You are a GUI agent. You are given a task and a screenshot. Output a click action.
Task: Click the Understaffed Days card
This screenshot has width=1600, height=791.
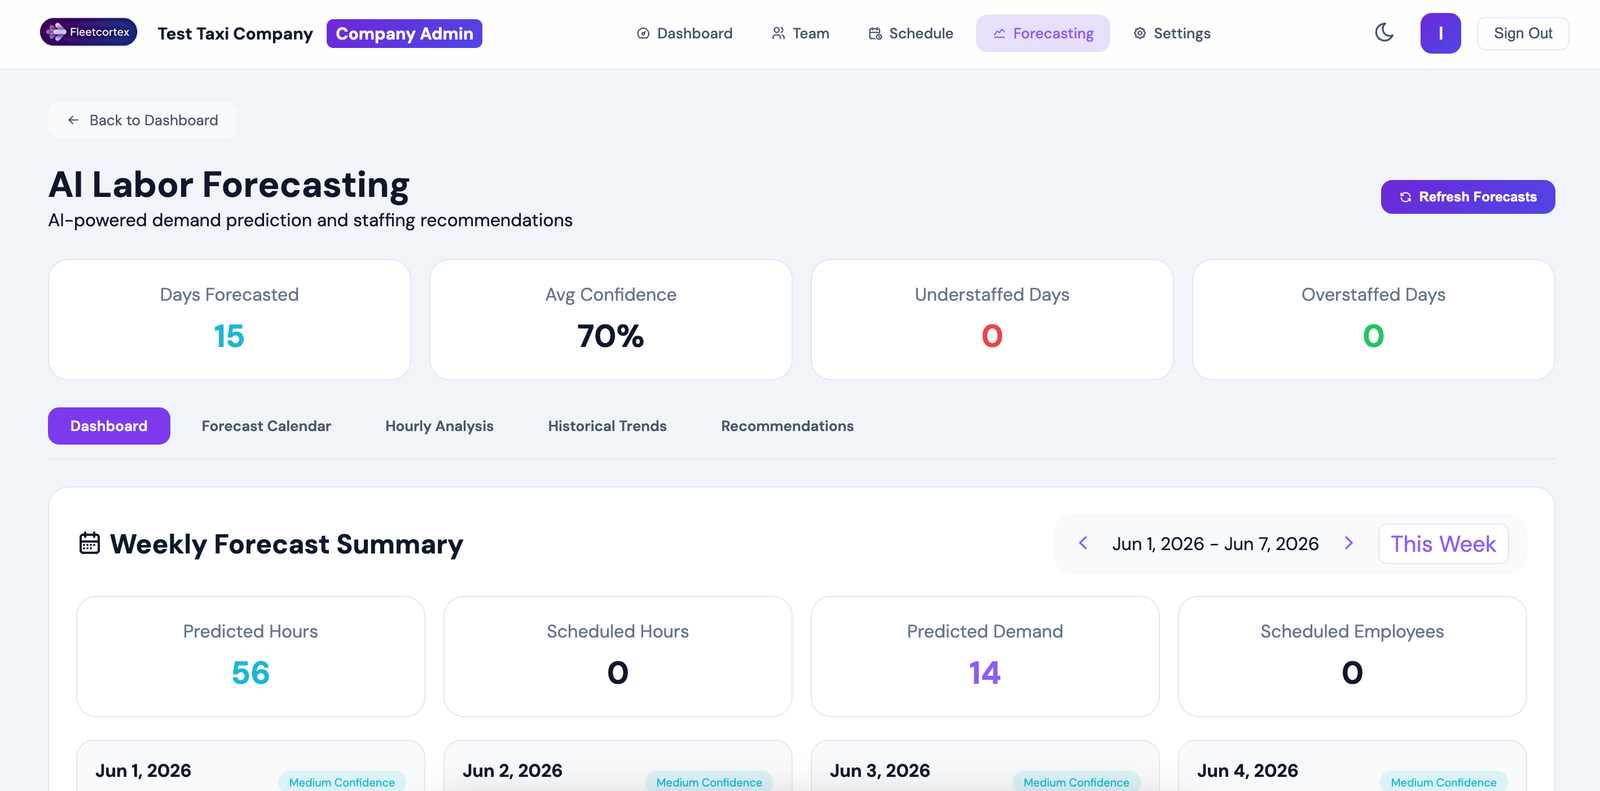pos(992,320)
